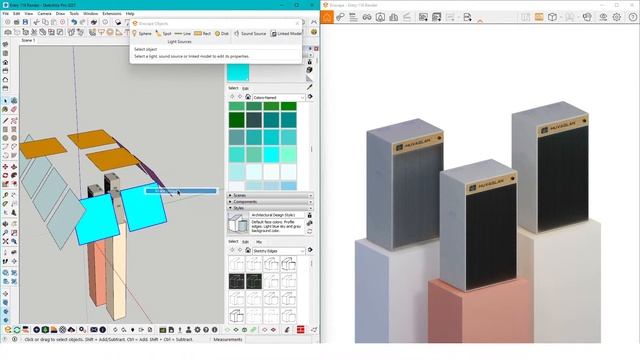Add a Sound Source in Enscape Objects

[x=250, y=33]
